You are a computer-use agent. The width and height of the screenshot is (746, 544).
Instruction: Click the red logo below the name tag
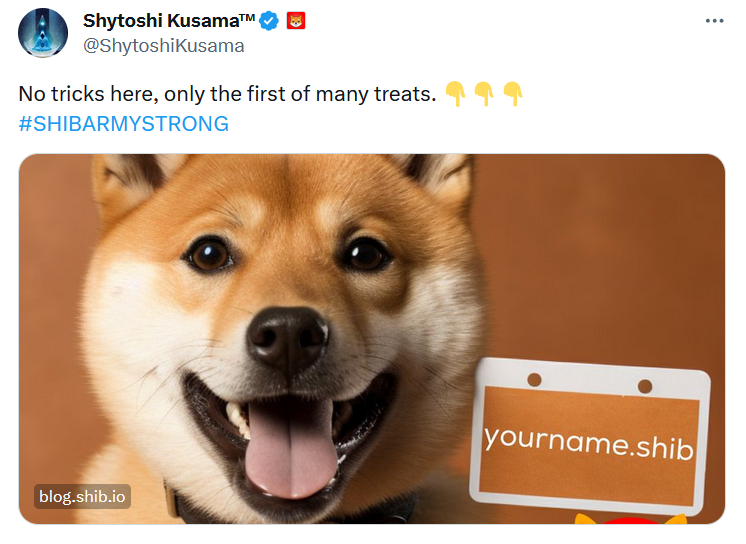(630, 519)
